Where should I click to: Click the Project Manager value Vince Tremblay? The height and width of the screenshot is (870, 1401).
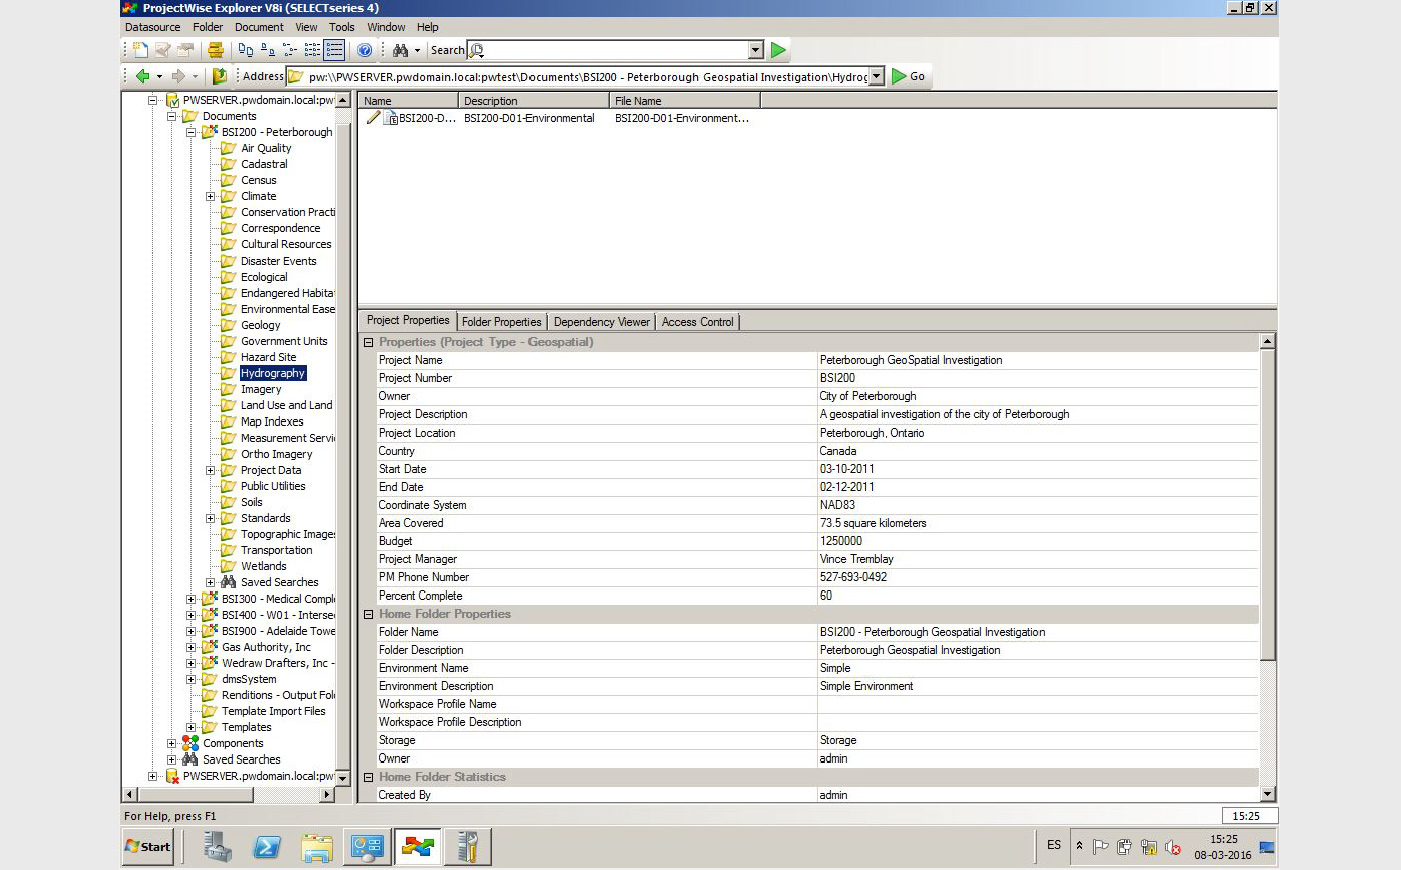856,559
